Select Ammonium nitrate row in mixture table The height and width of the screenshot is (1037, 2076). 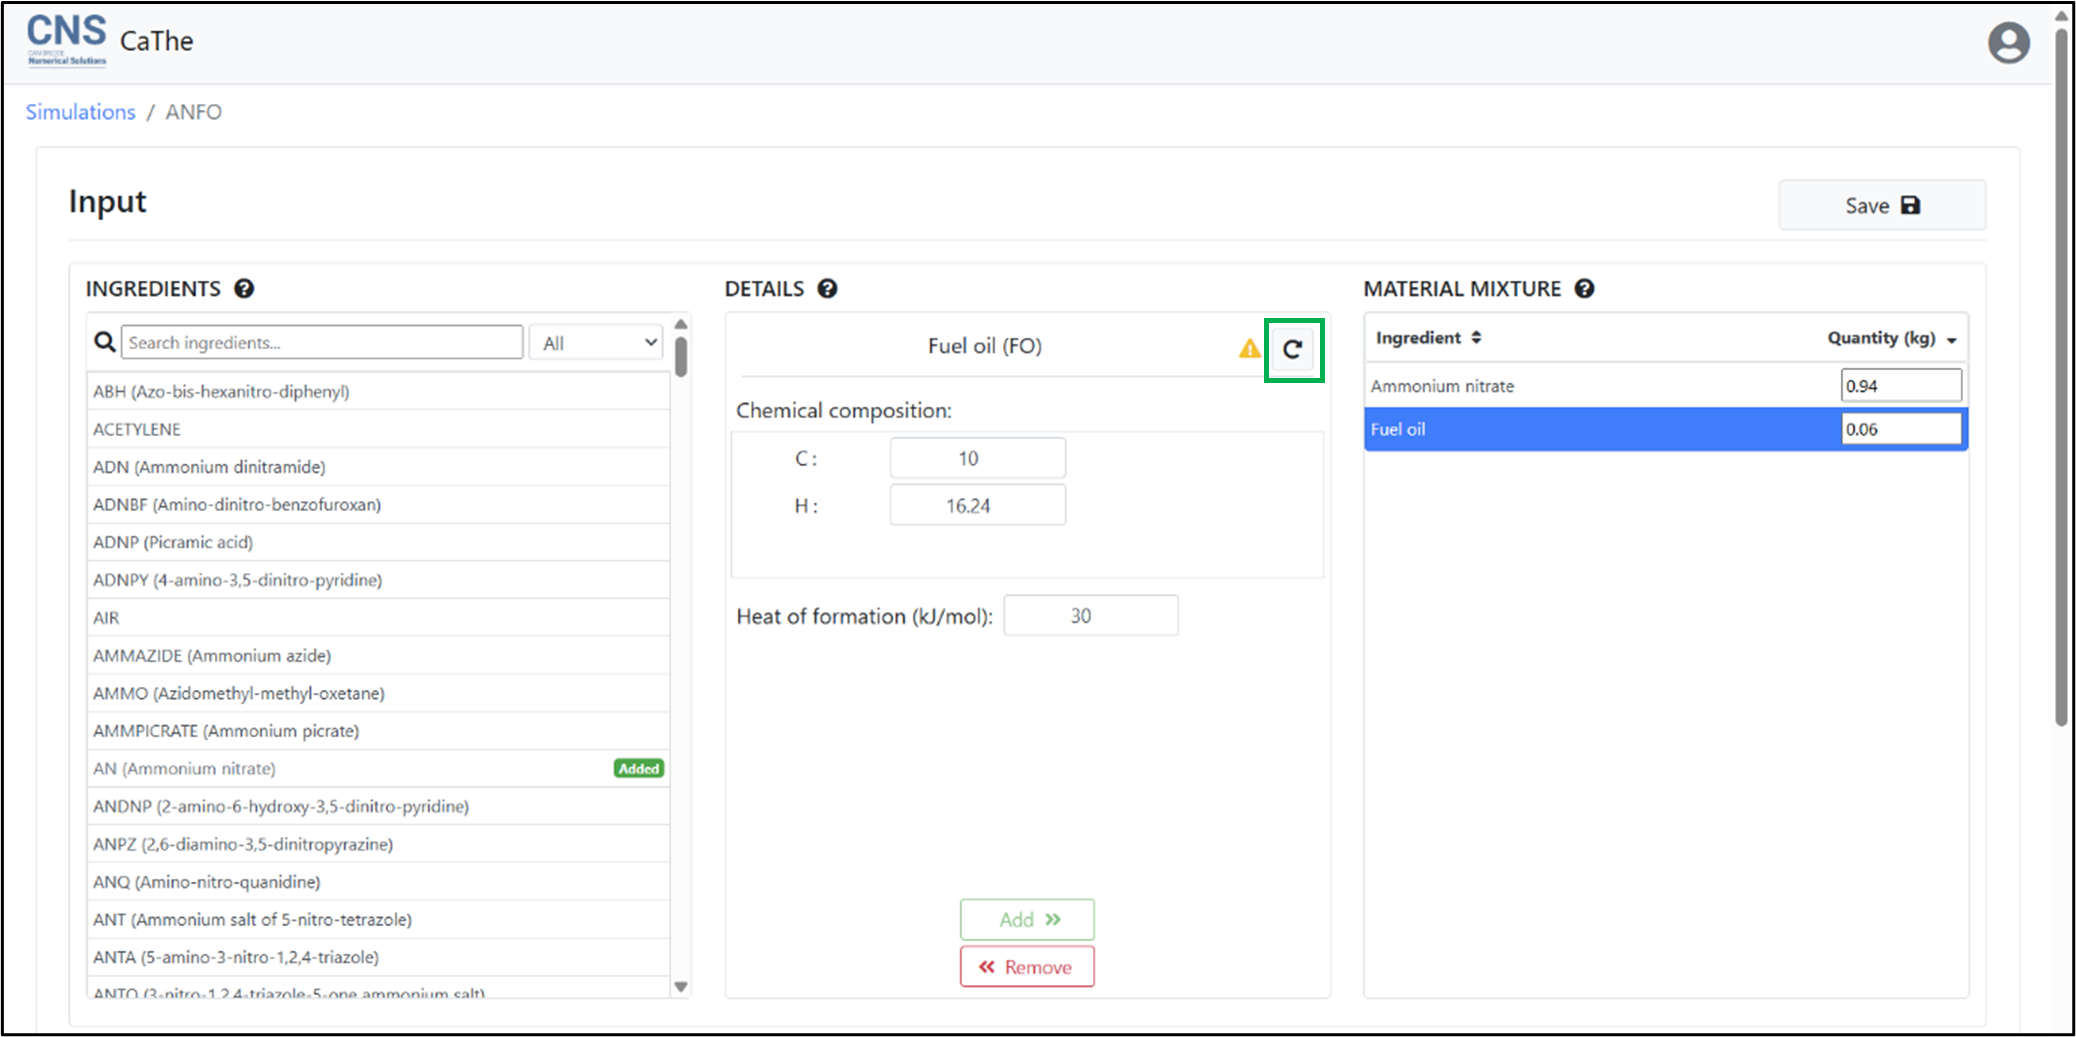1442,386
